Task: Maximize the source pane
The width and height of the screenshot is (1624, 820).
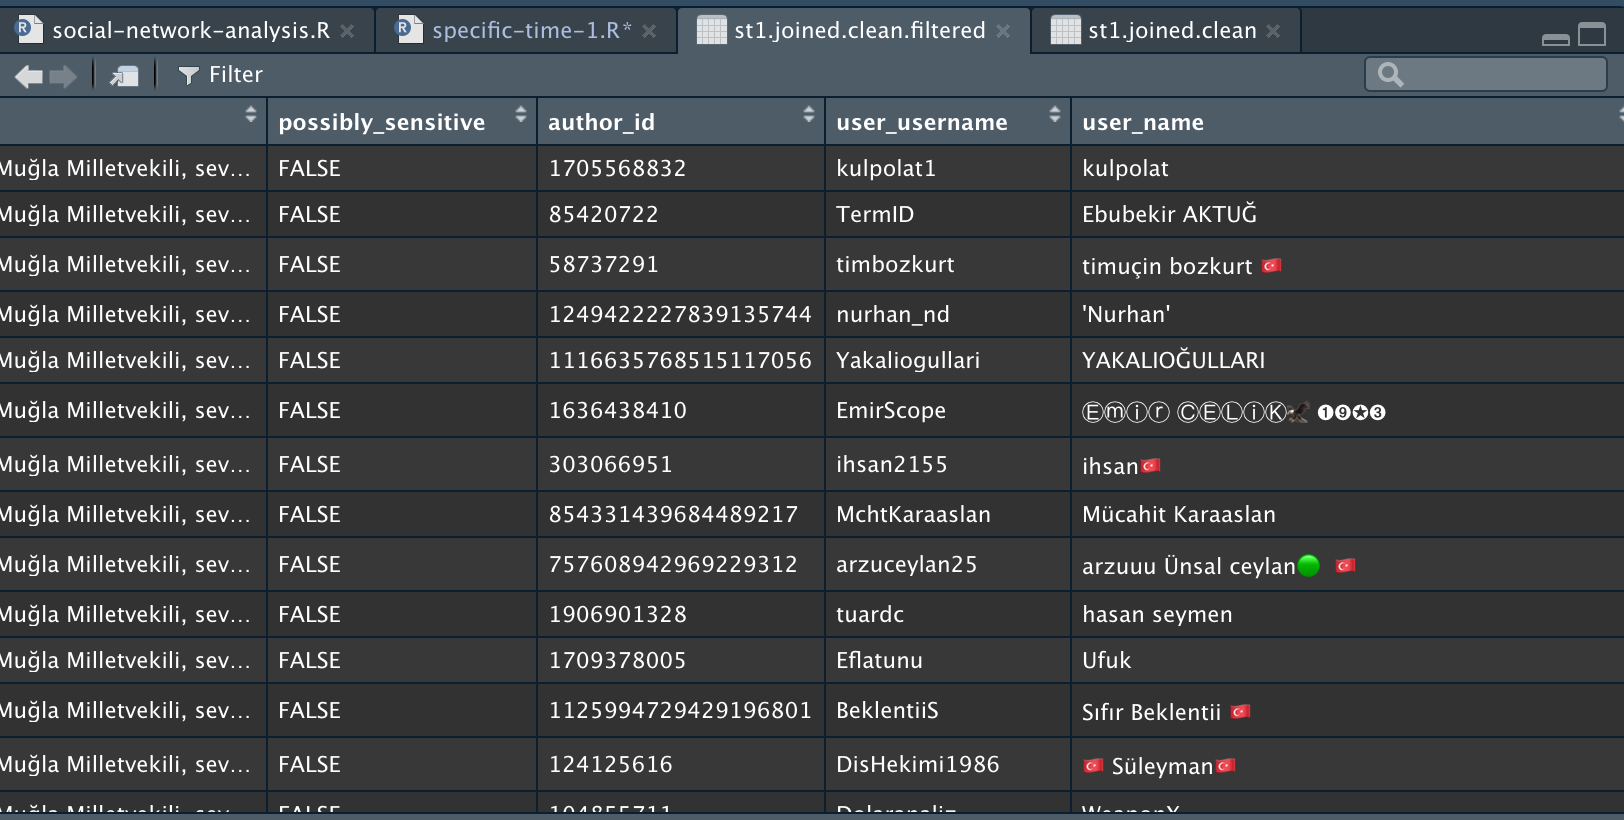Action: pyautogui.click(x=1592, y=35)
